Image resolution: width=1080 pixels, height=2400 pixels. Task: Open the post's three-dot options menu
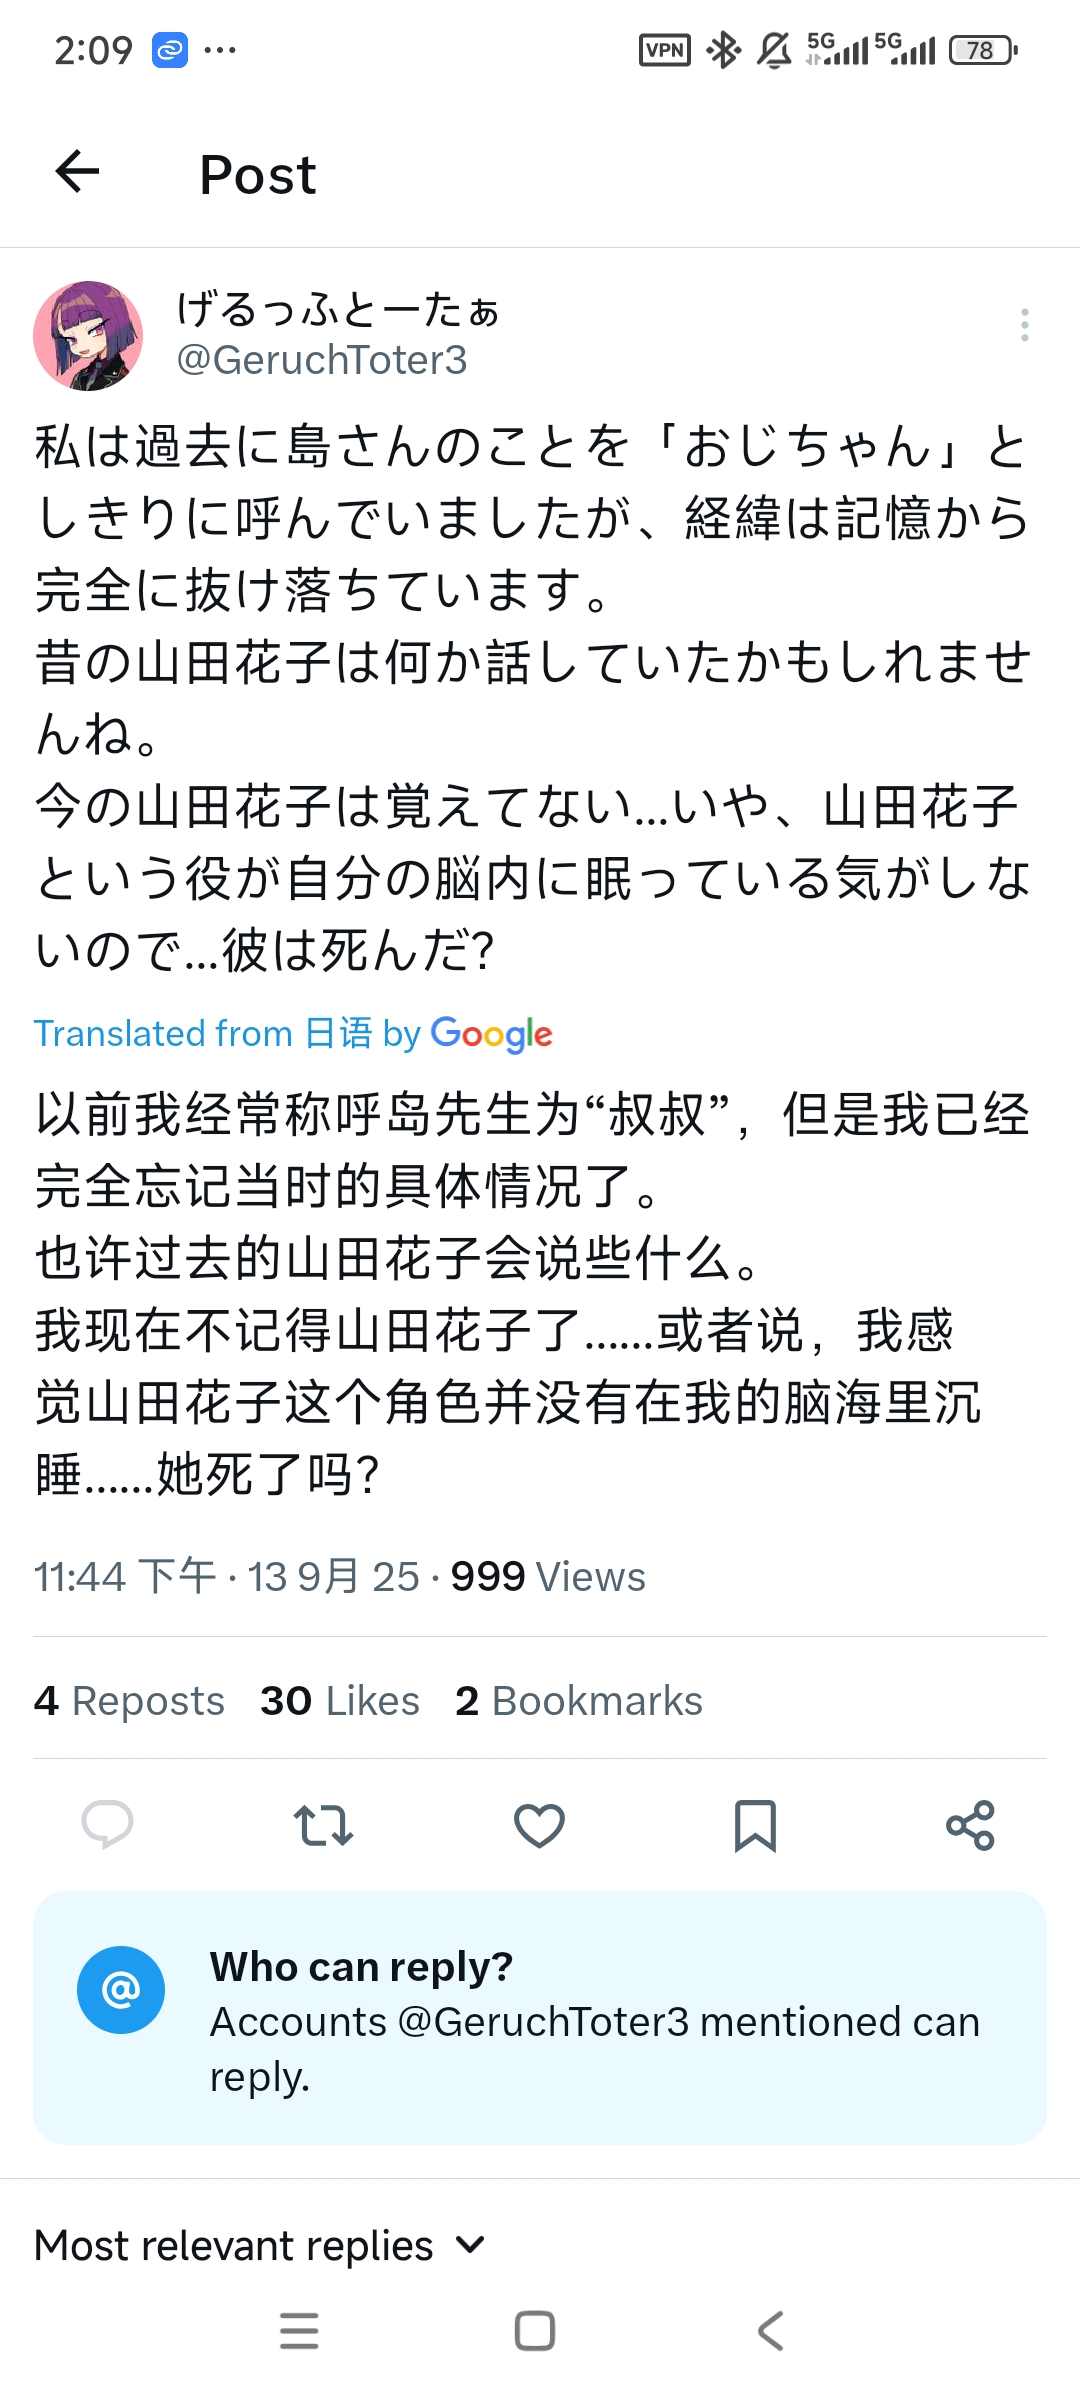coord(1024,325)
